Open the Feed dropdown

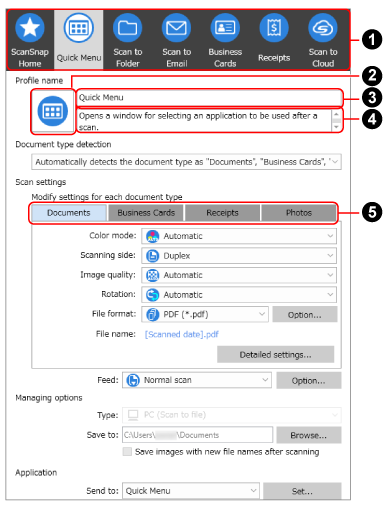pyautogui.click(x=197, y=380)
